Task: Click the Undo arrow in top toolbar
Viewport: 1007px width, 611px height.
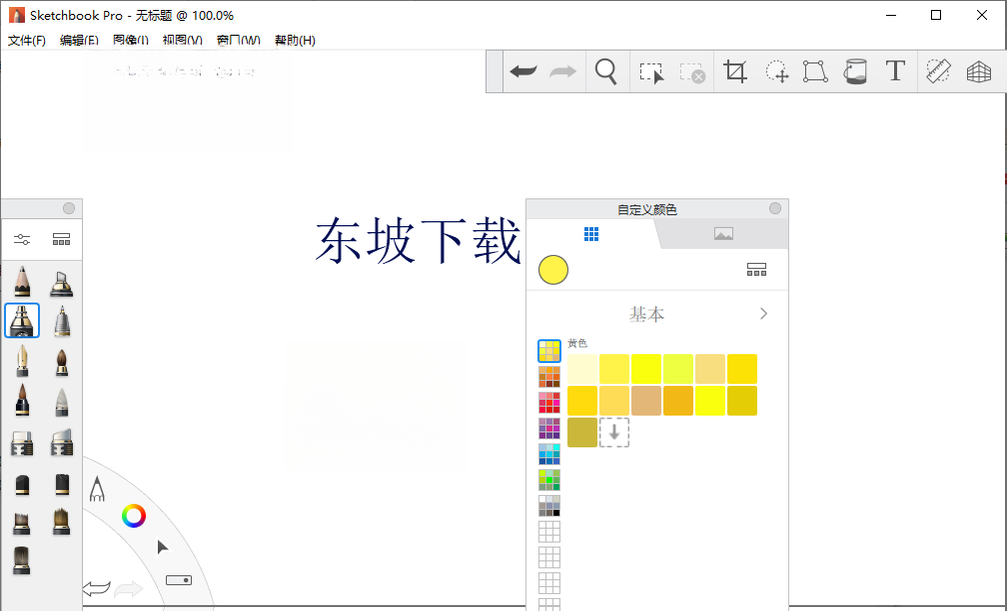Action: pyautogui.click(x=523, y=71)
